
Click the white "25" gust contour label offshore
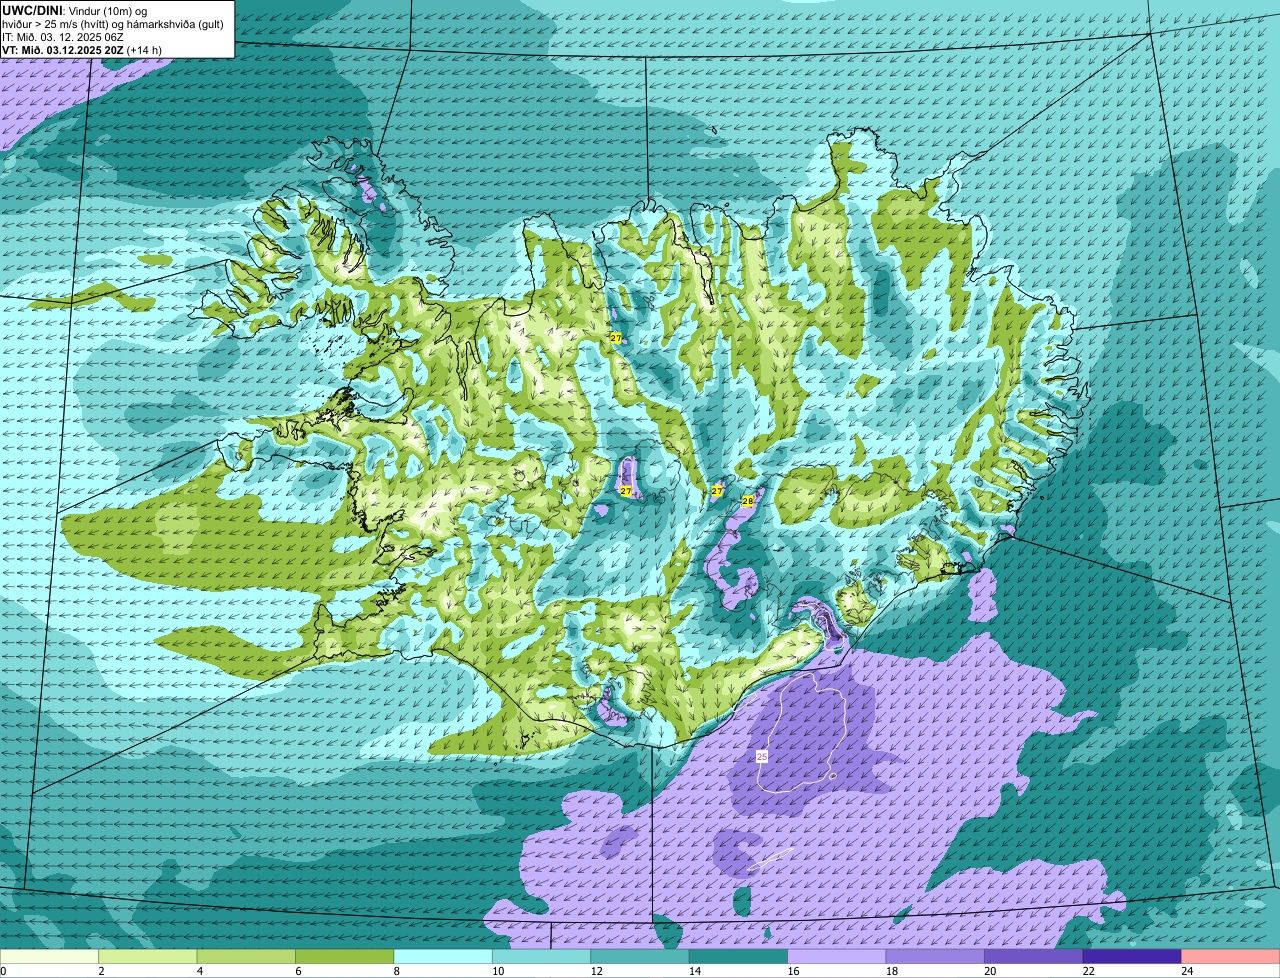pos(762,757)
